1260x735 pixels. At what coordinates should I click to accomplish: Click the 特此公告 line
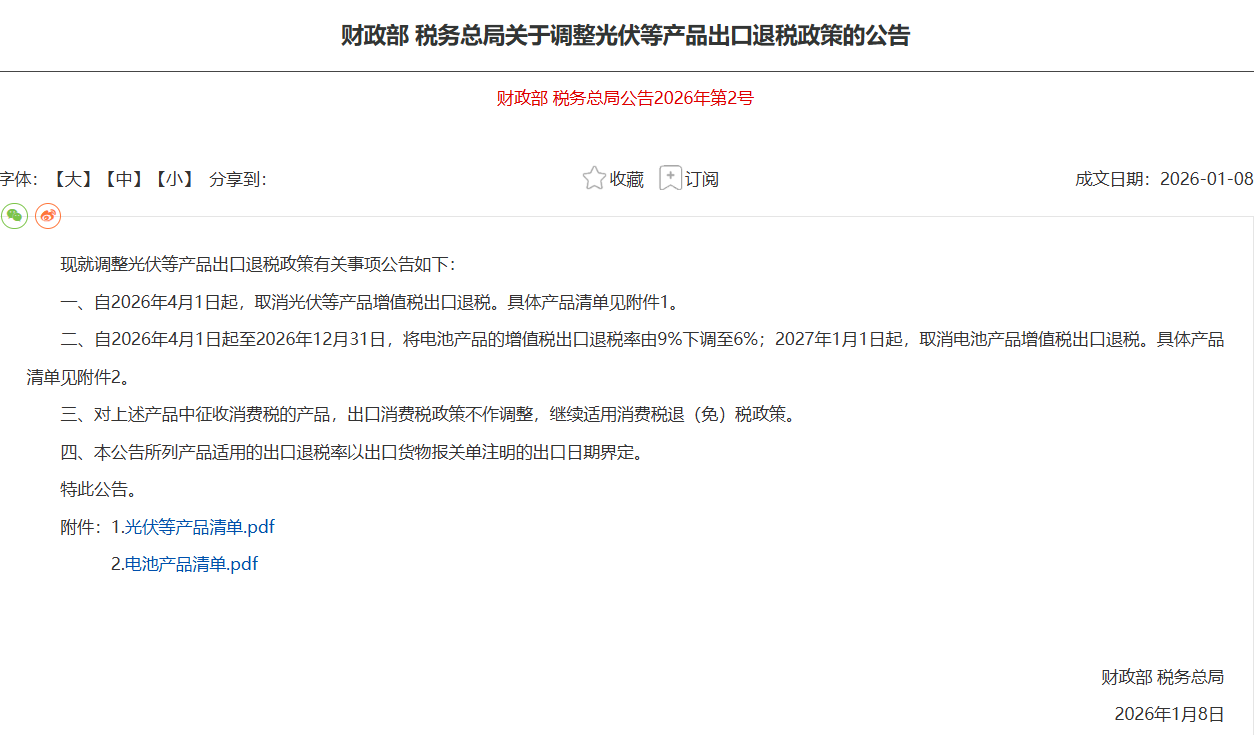[x=99, y=490]
